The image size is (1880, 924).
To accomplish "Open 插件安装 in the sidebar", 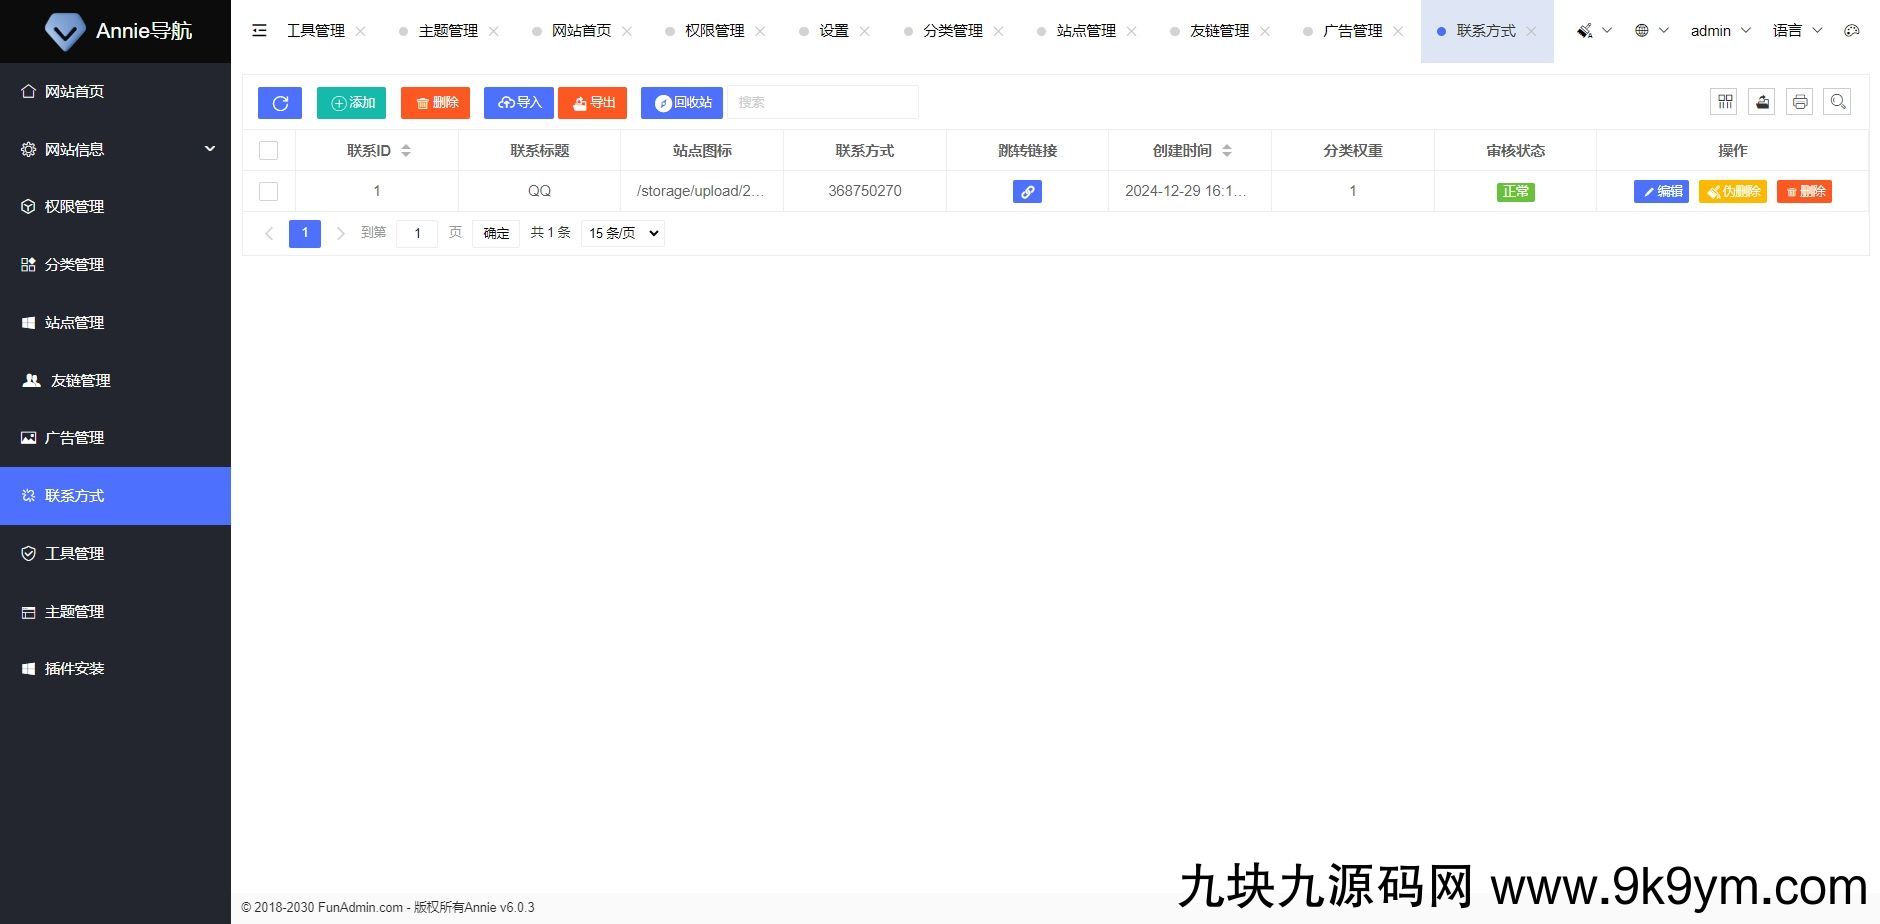I will 115,668.
